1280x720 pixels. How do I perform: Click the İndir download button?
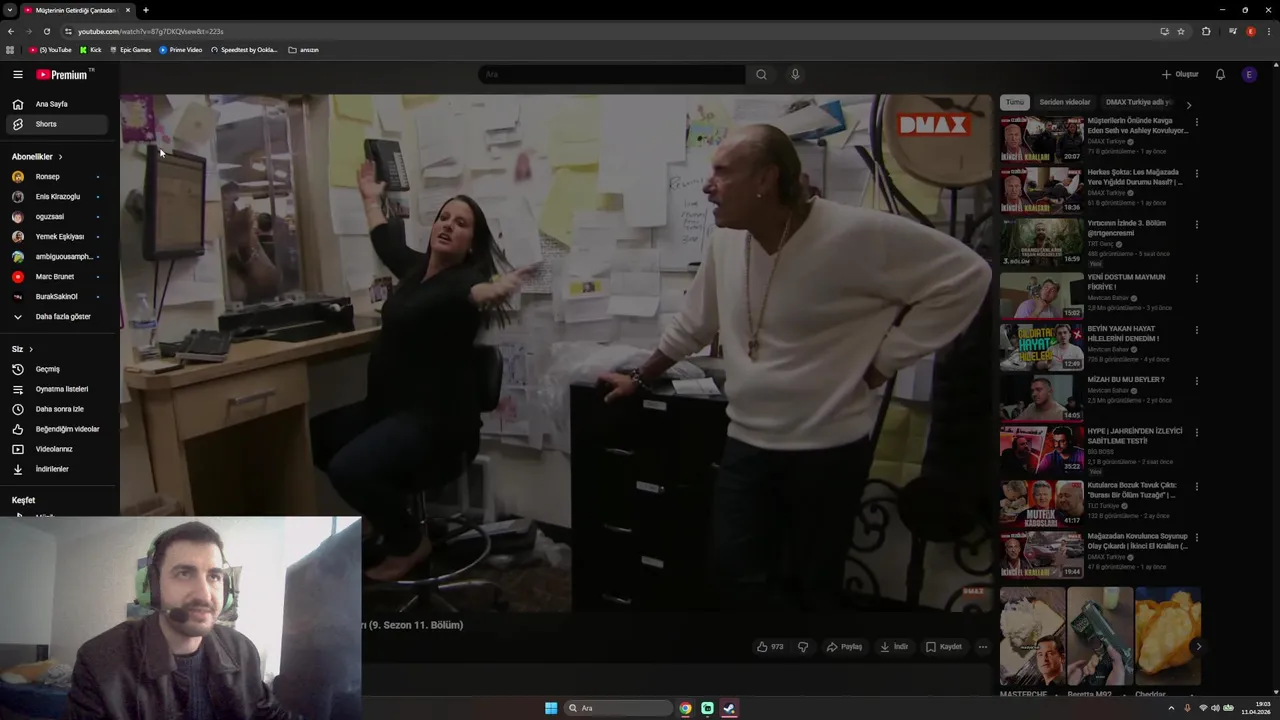894,647
